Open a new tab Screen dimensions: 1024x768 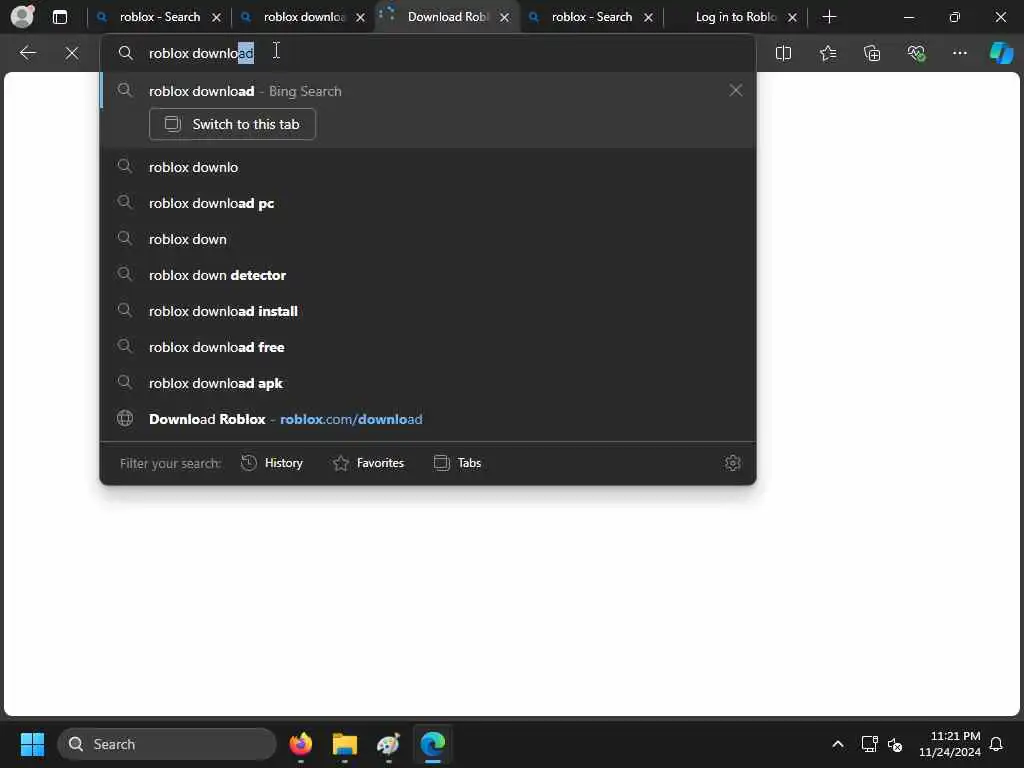click(x=829, y=17)
